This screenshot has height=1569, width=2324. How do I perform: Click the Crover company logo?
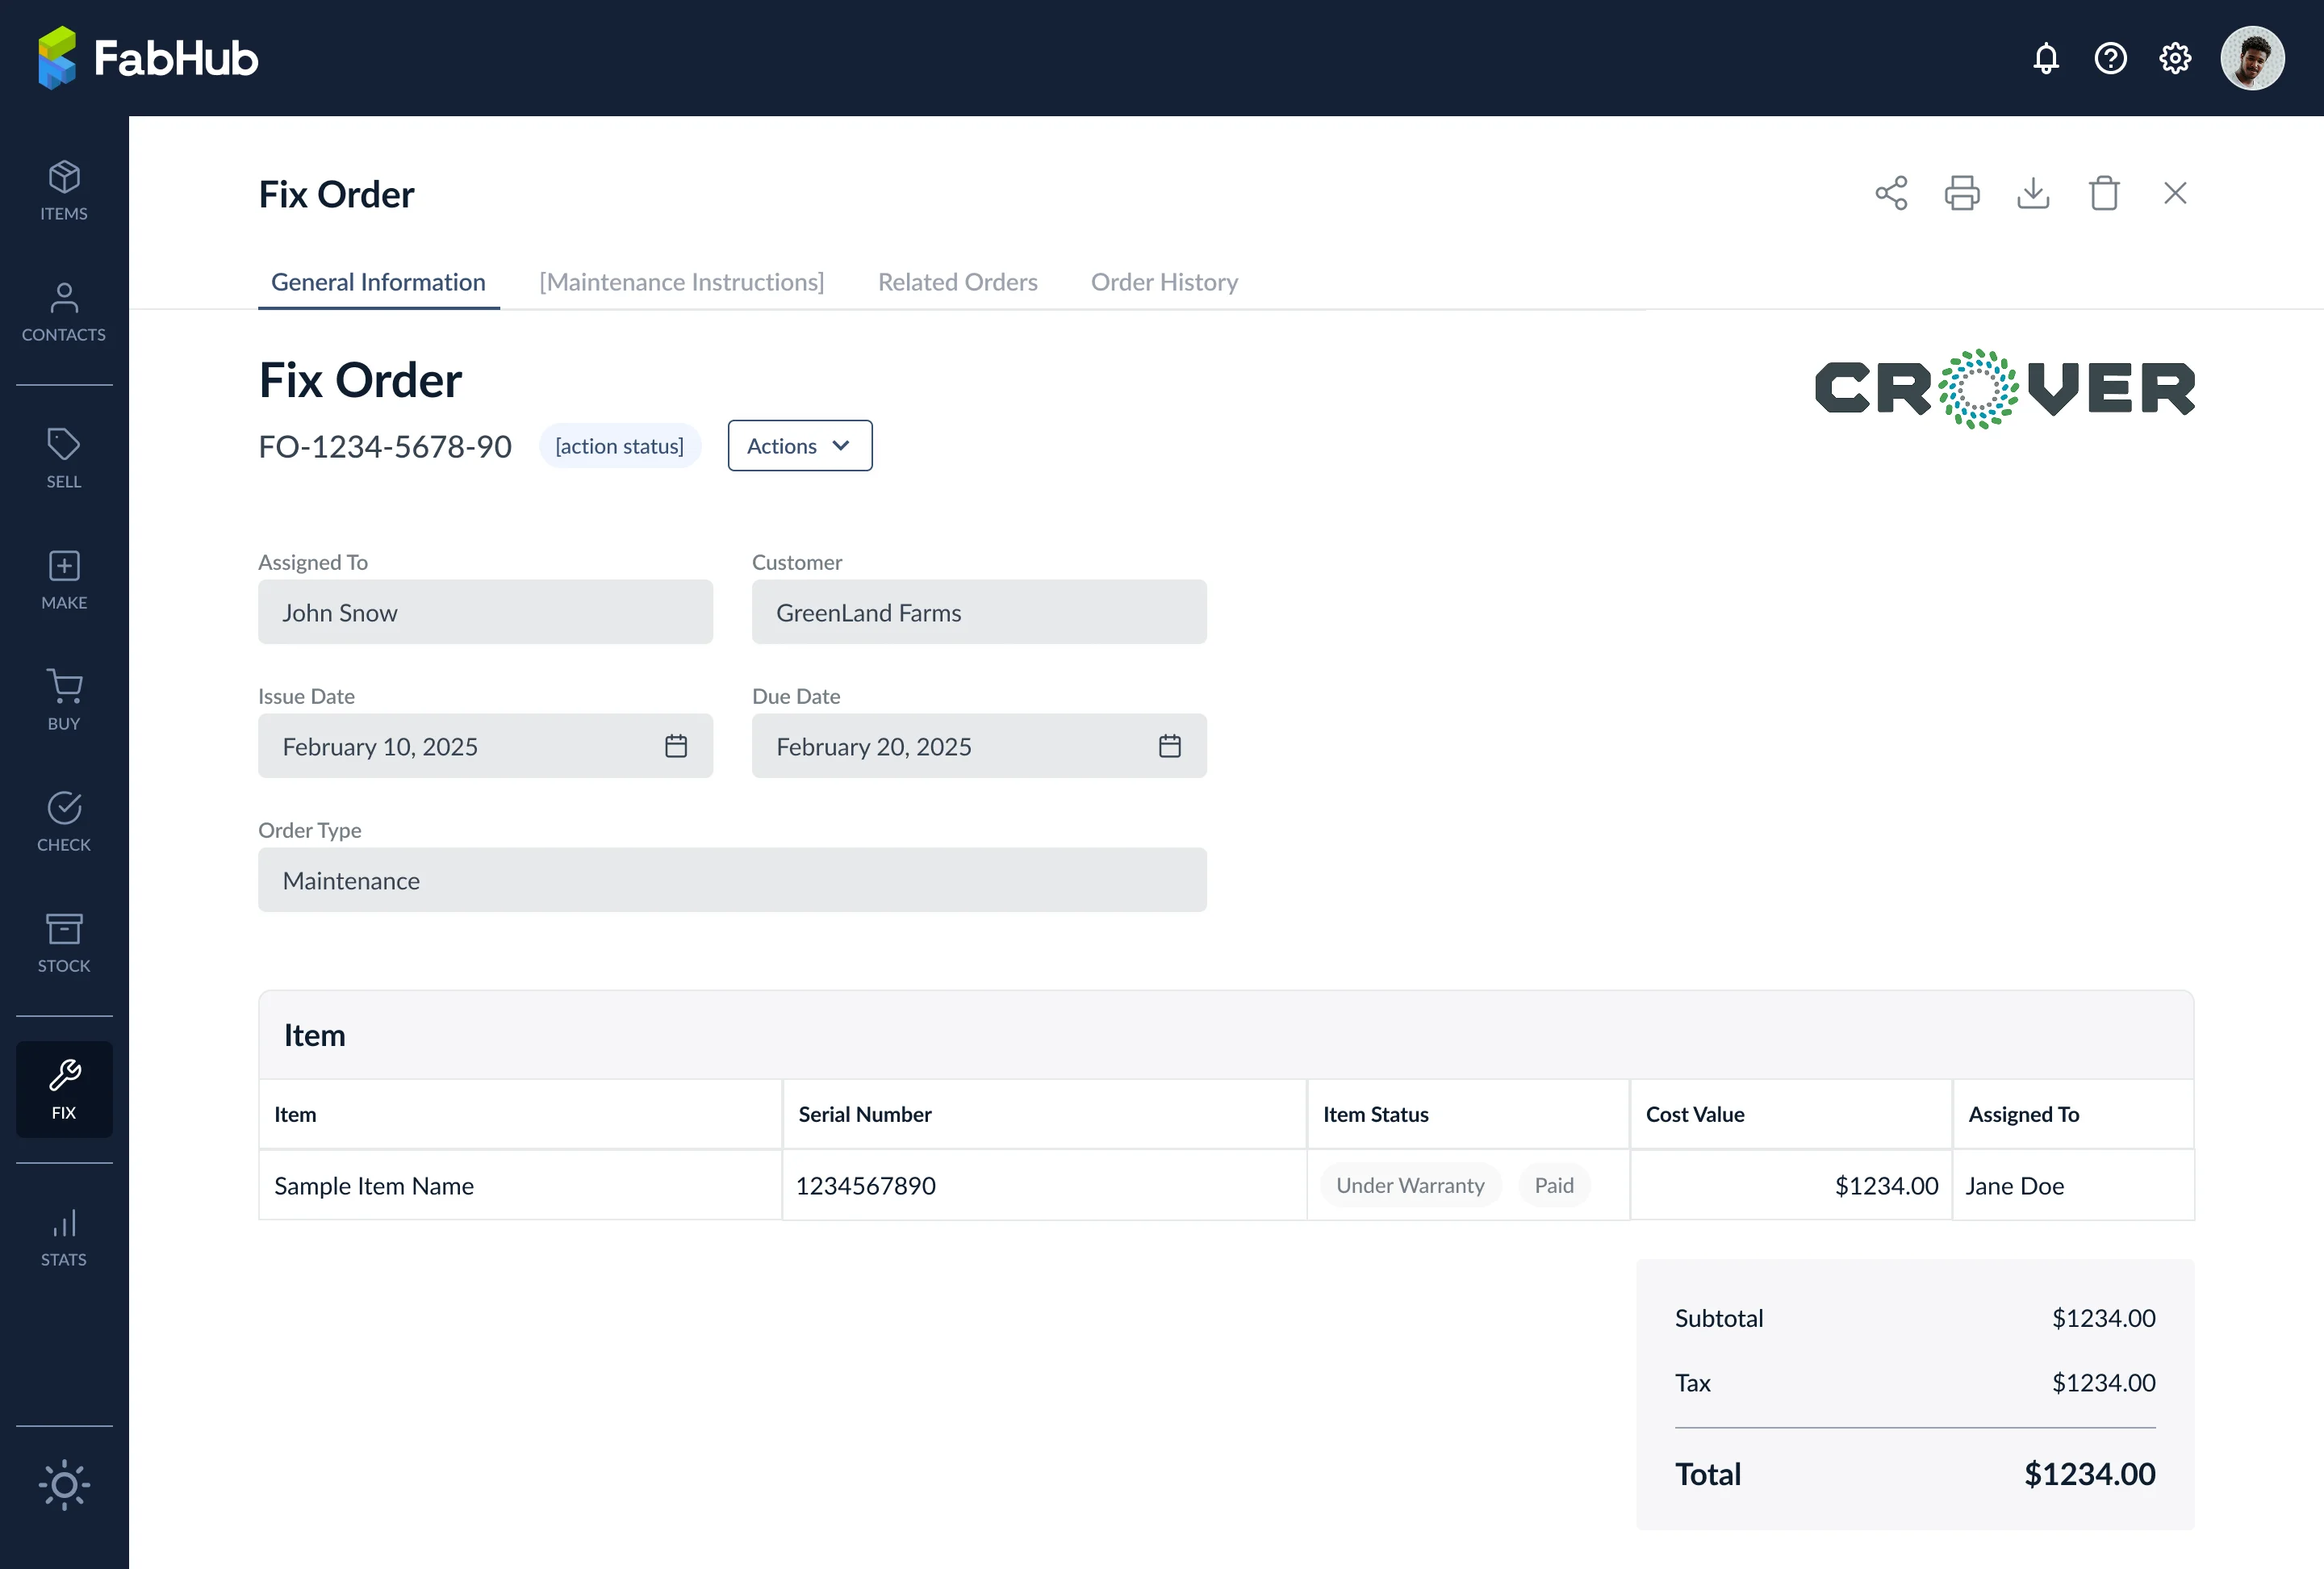(x=2004, y=389)
